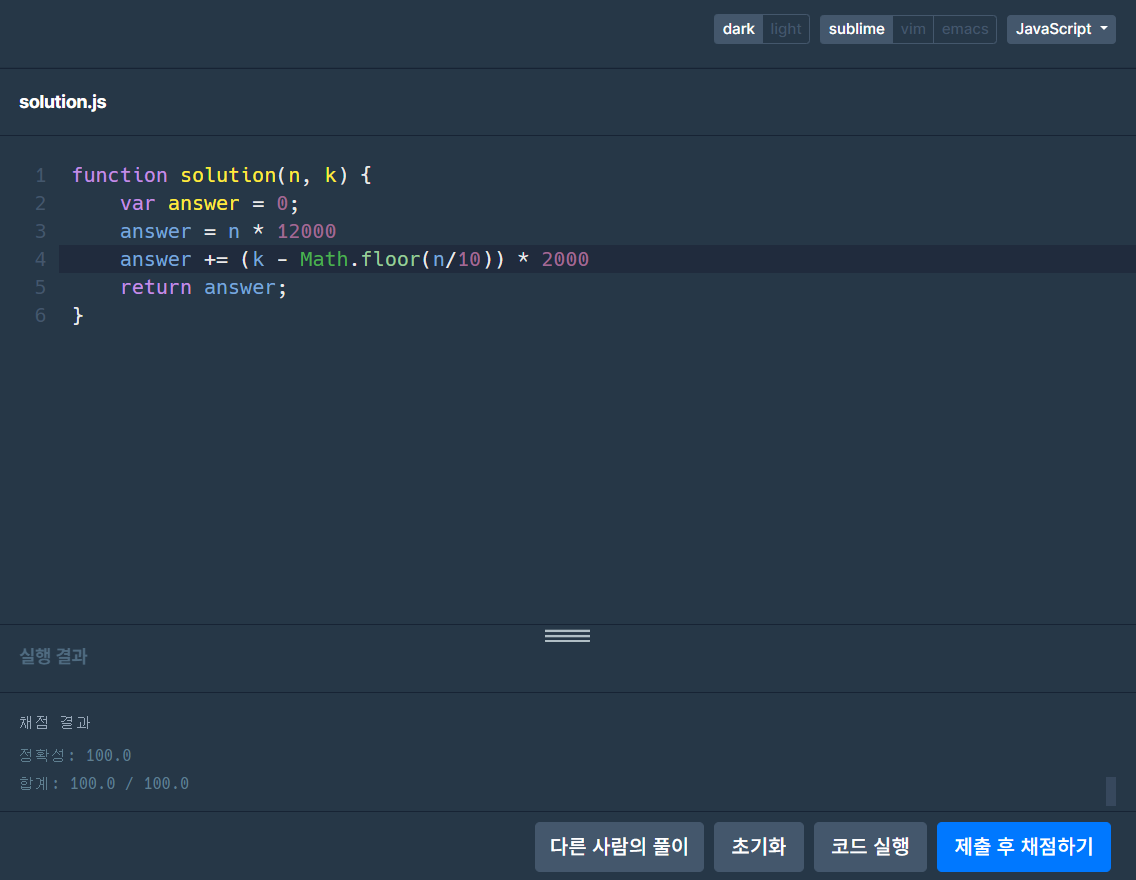The image size is (1136, 880).
Task: Click line number 4 in gutter
Action: [41, 259]
